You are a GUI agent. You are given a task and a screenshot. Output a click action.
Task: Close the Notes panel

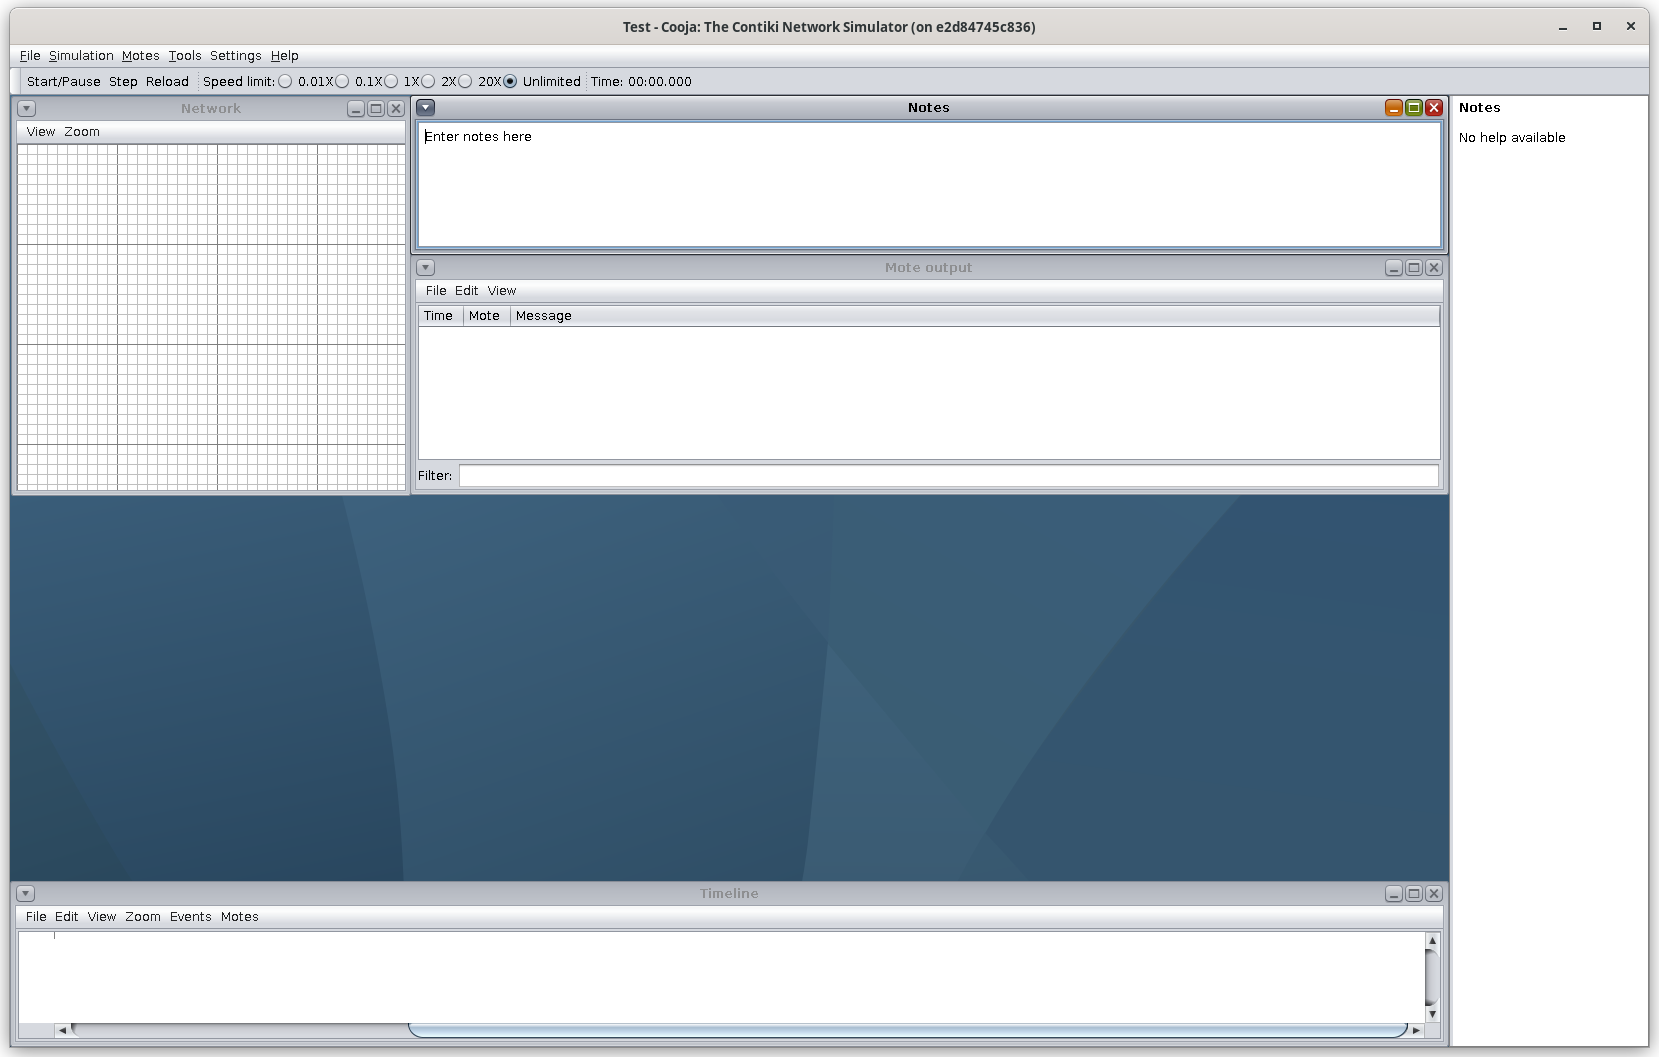click(x=1434, y=107)
